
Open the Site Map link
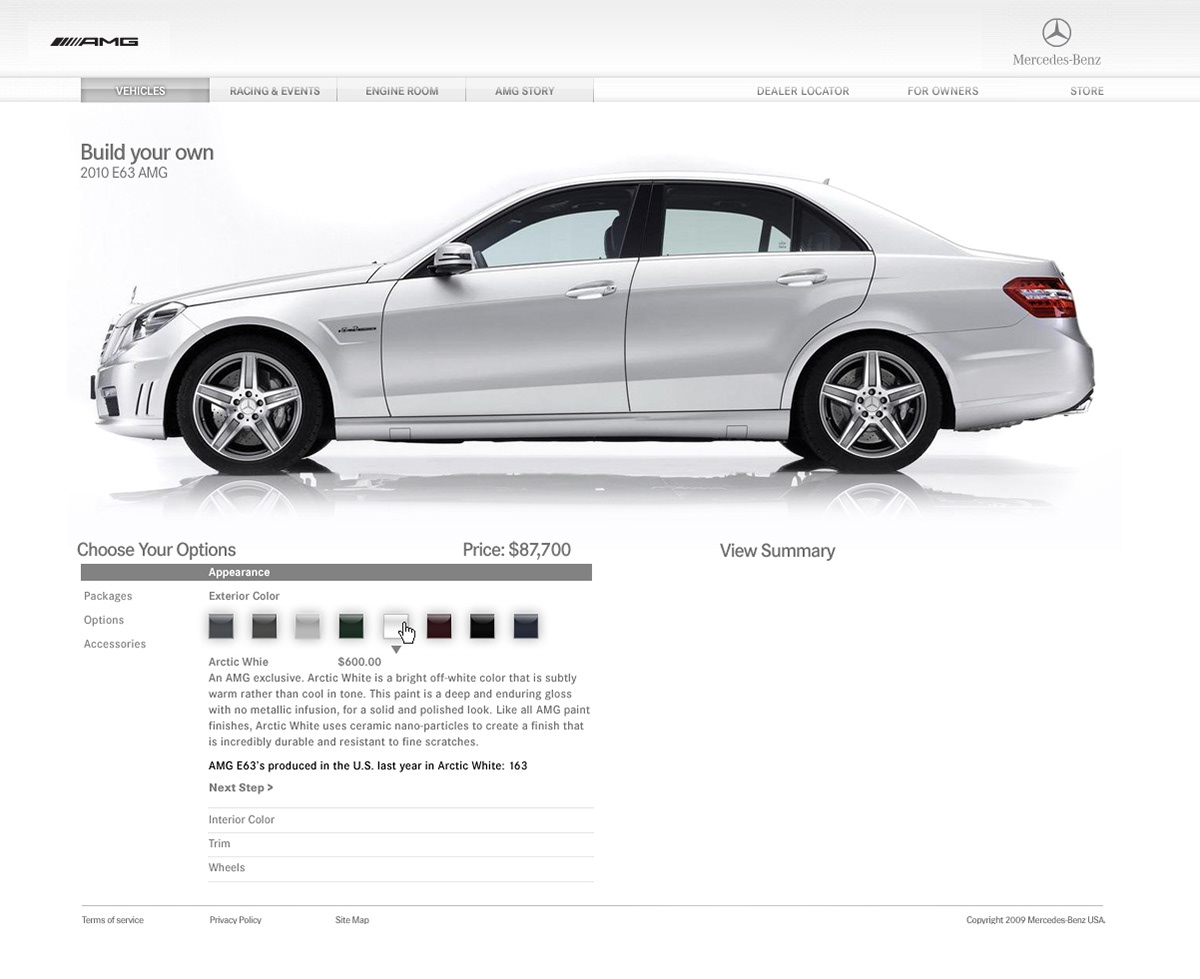[352, 920]
